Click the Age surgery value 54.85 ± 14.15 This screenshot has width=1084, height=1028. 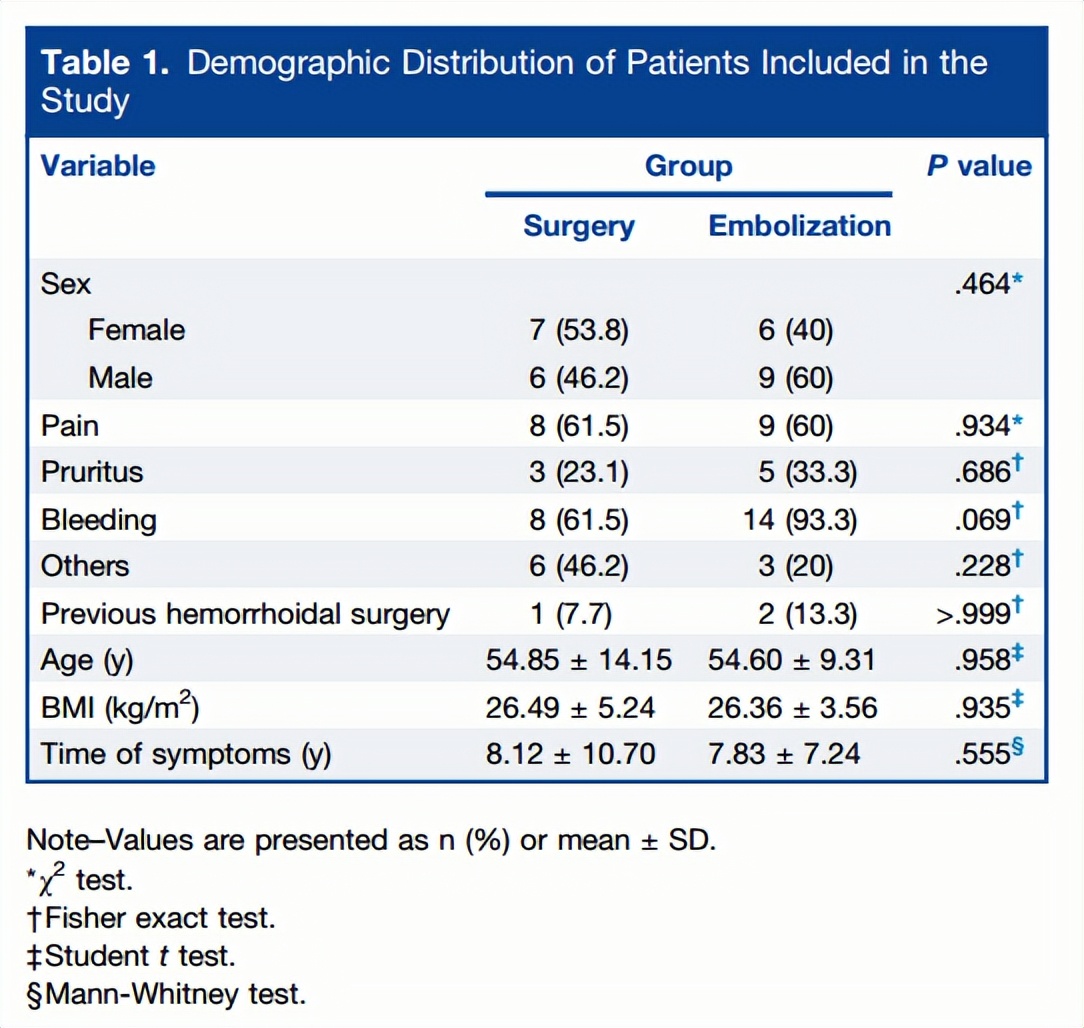pos(579,660)
